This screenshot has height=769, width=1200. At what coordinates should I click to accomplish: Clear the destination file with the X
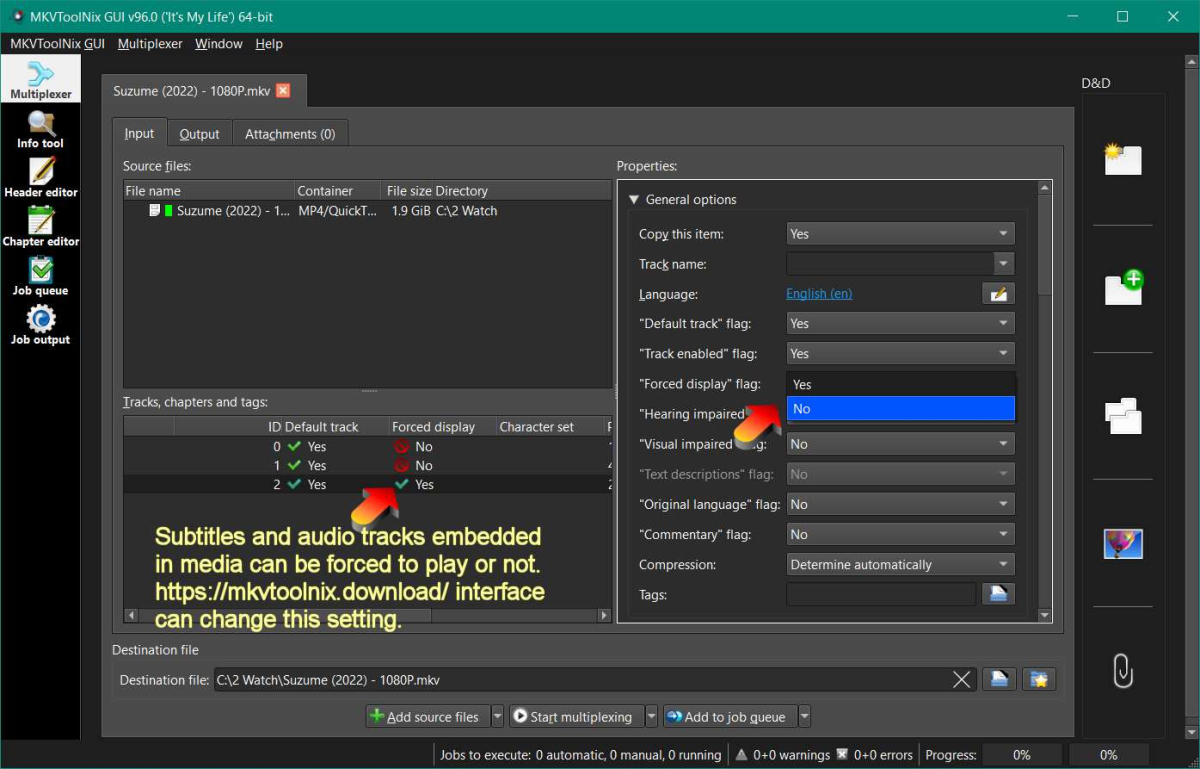point(961,679)
